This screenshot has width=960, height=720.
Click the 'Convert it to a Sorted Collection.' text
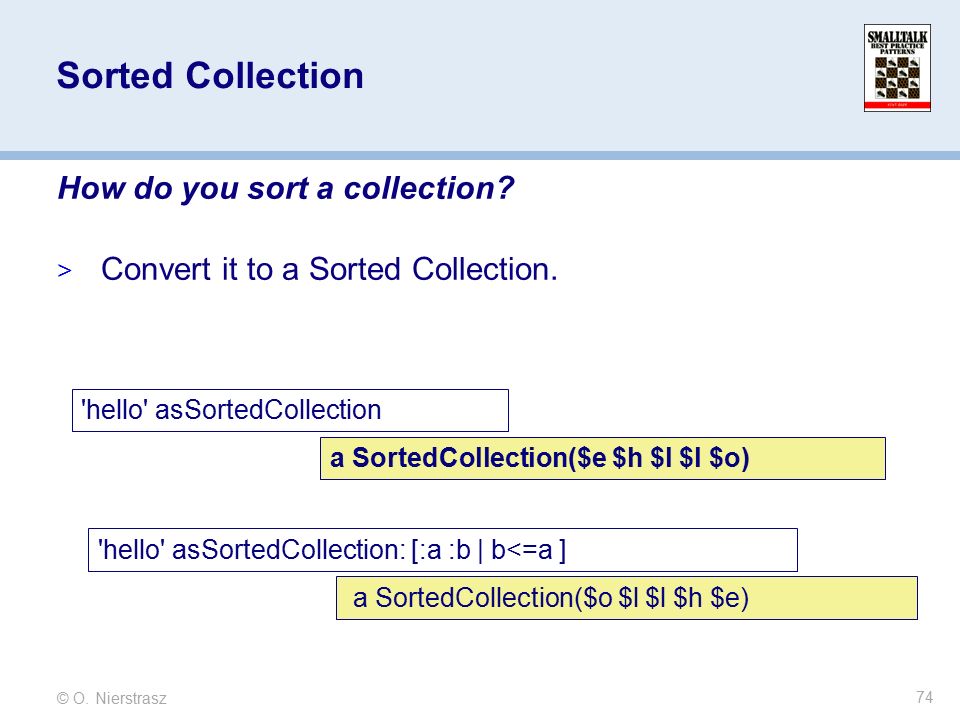coord(329,269)
